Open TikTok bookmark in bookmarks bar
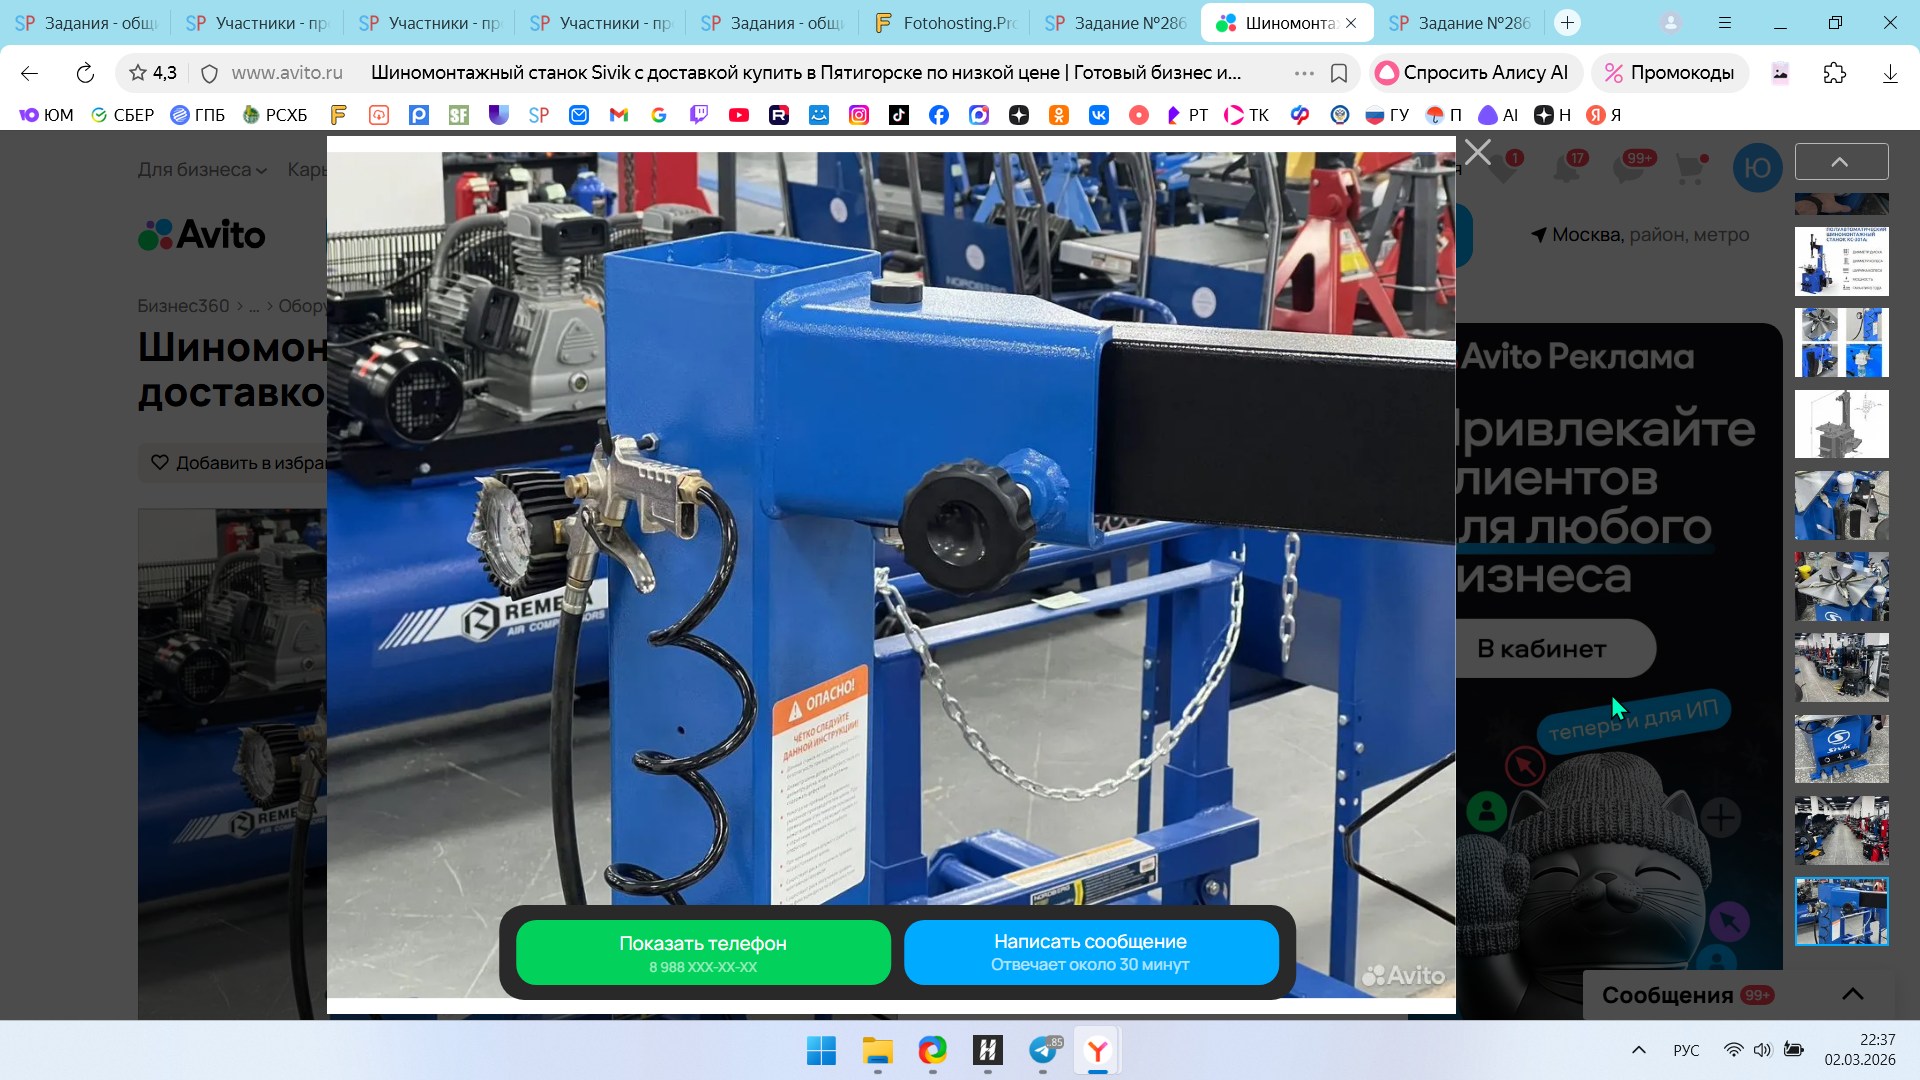Viewport: 1920px width, 1080px height. 899,115
